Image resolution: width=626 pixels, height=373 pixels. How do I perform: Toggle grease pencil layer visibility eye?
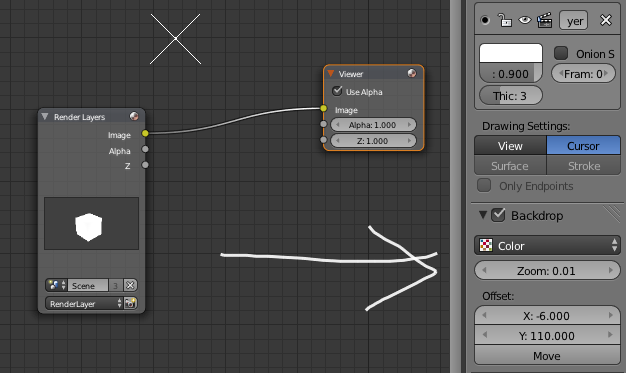pos(525,20)
